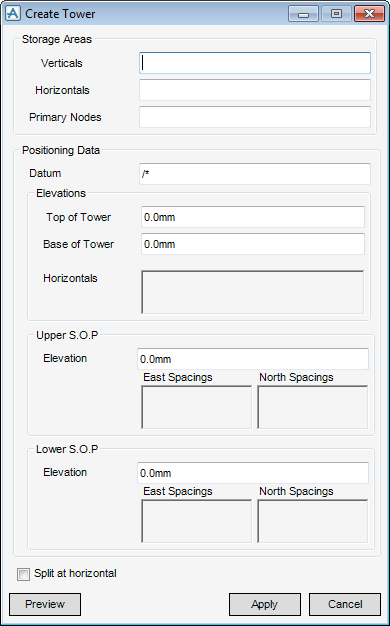Click the Top of Tower label
The height and width of the screenshot is (626, 390).
(78, 217)
